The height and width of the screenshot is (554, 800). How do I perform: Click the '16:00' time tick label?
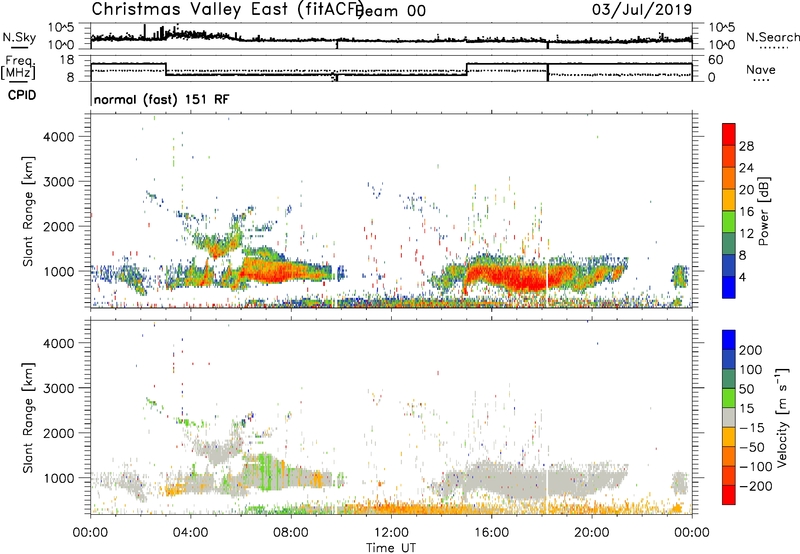[x=491, y=533]
